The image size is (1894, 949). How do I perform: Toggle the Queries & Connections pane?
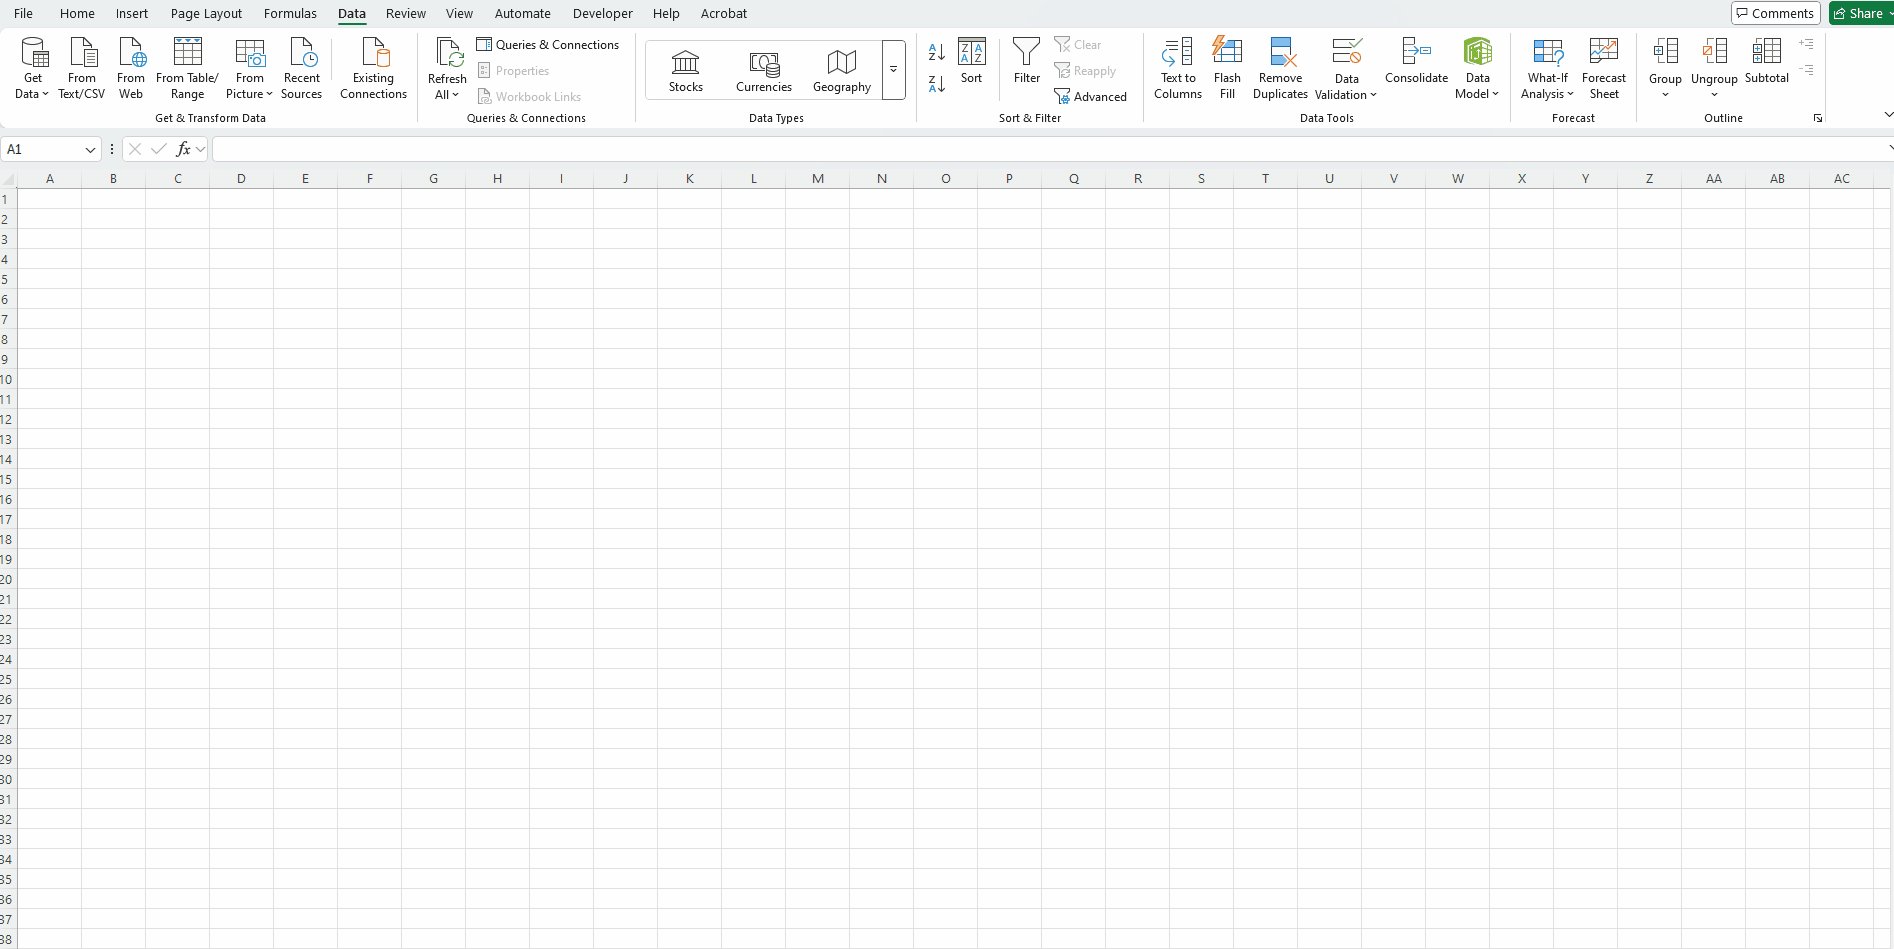(548, 45)
